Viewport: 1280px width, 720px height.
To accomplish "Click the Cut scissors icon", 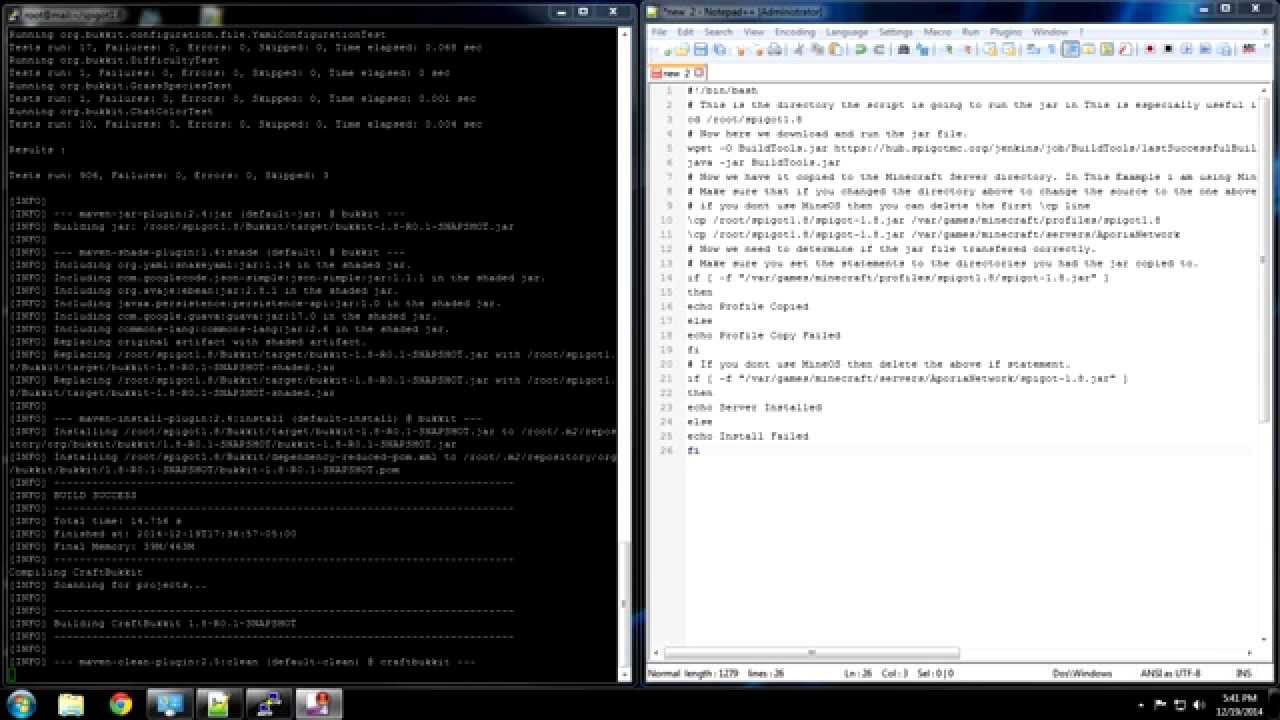I will [x=799, y=49].
